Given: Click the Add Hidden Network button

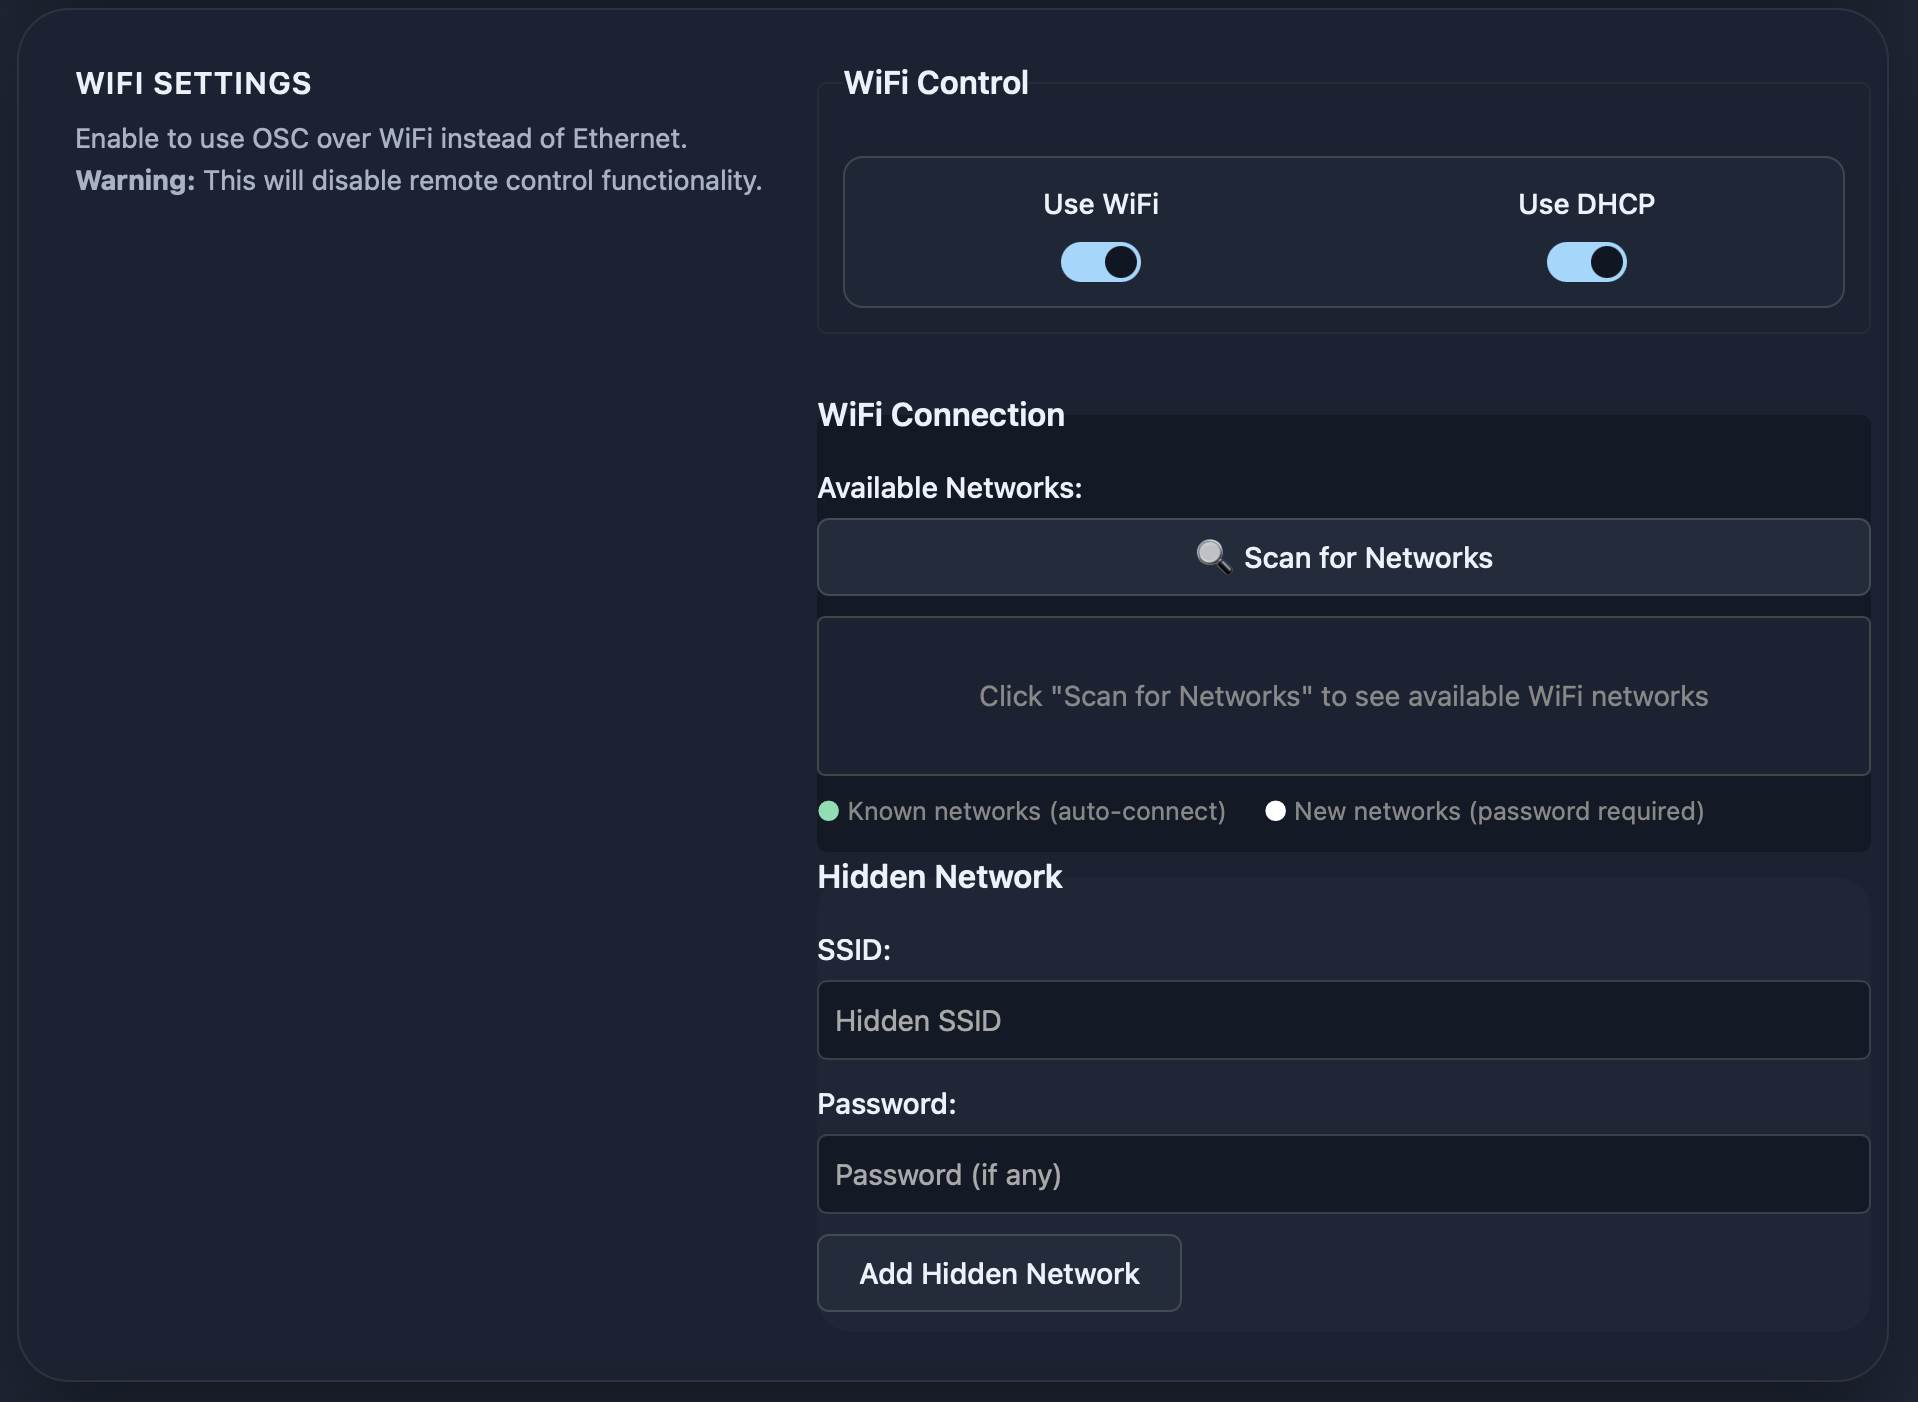Looking at the screenshot, I should point(998,1273).
